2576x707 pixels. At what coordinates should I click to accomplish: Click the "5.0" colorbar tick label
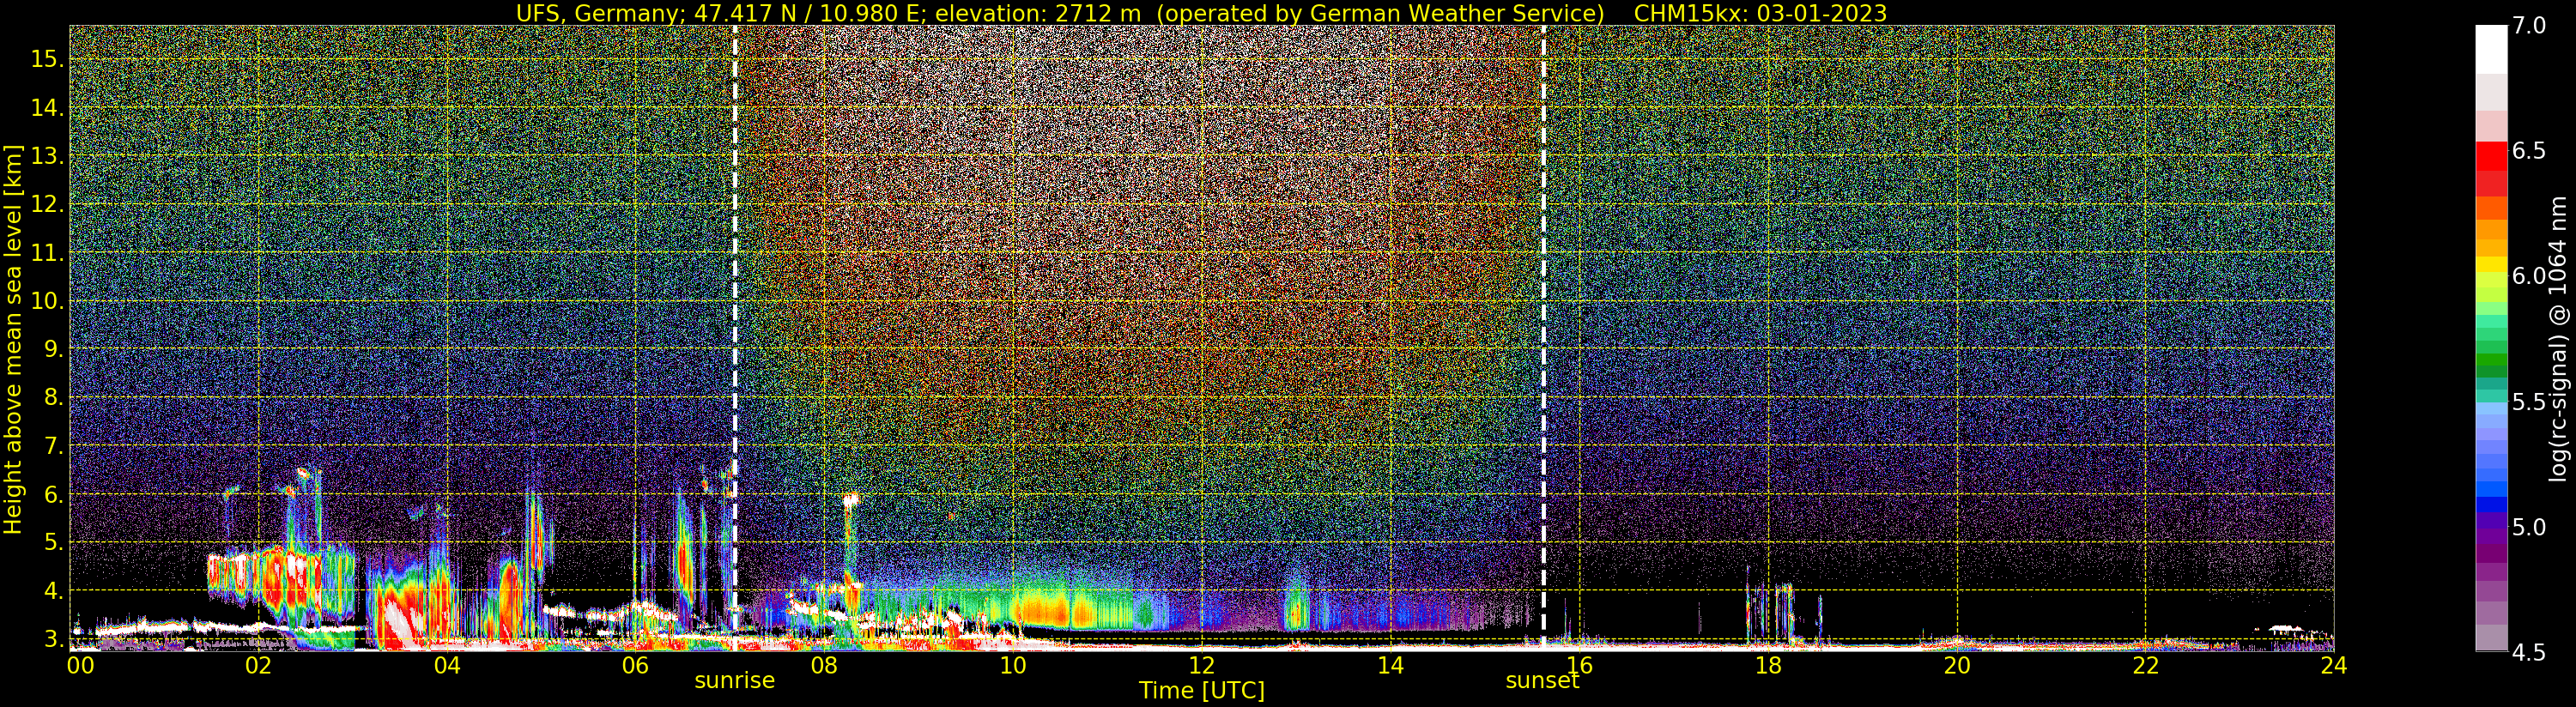click(x=2530, y=527)
